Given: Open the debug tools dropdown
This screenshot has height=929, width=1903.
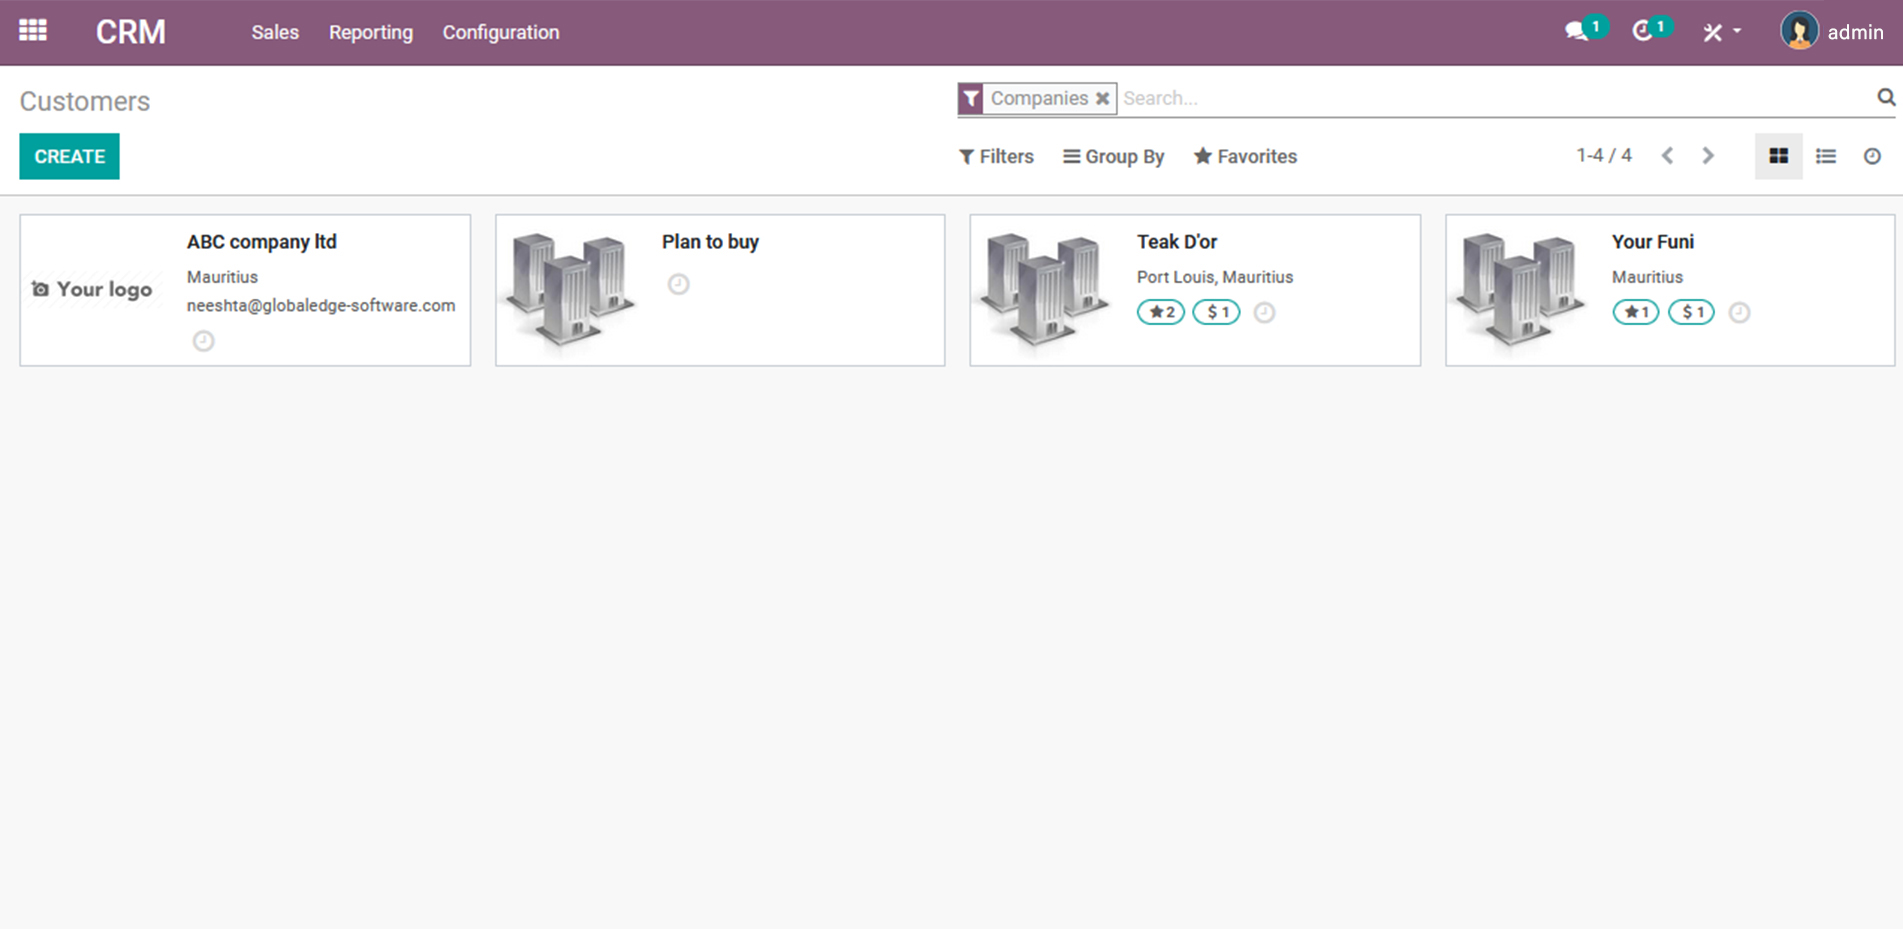Looking at the screenshot, I should click(x=1721, y=32).
